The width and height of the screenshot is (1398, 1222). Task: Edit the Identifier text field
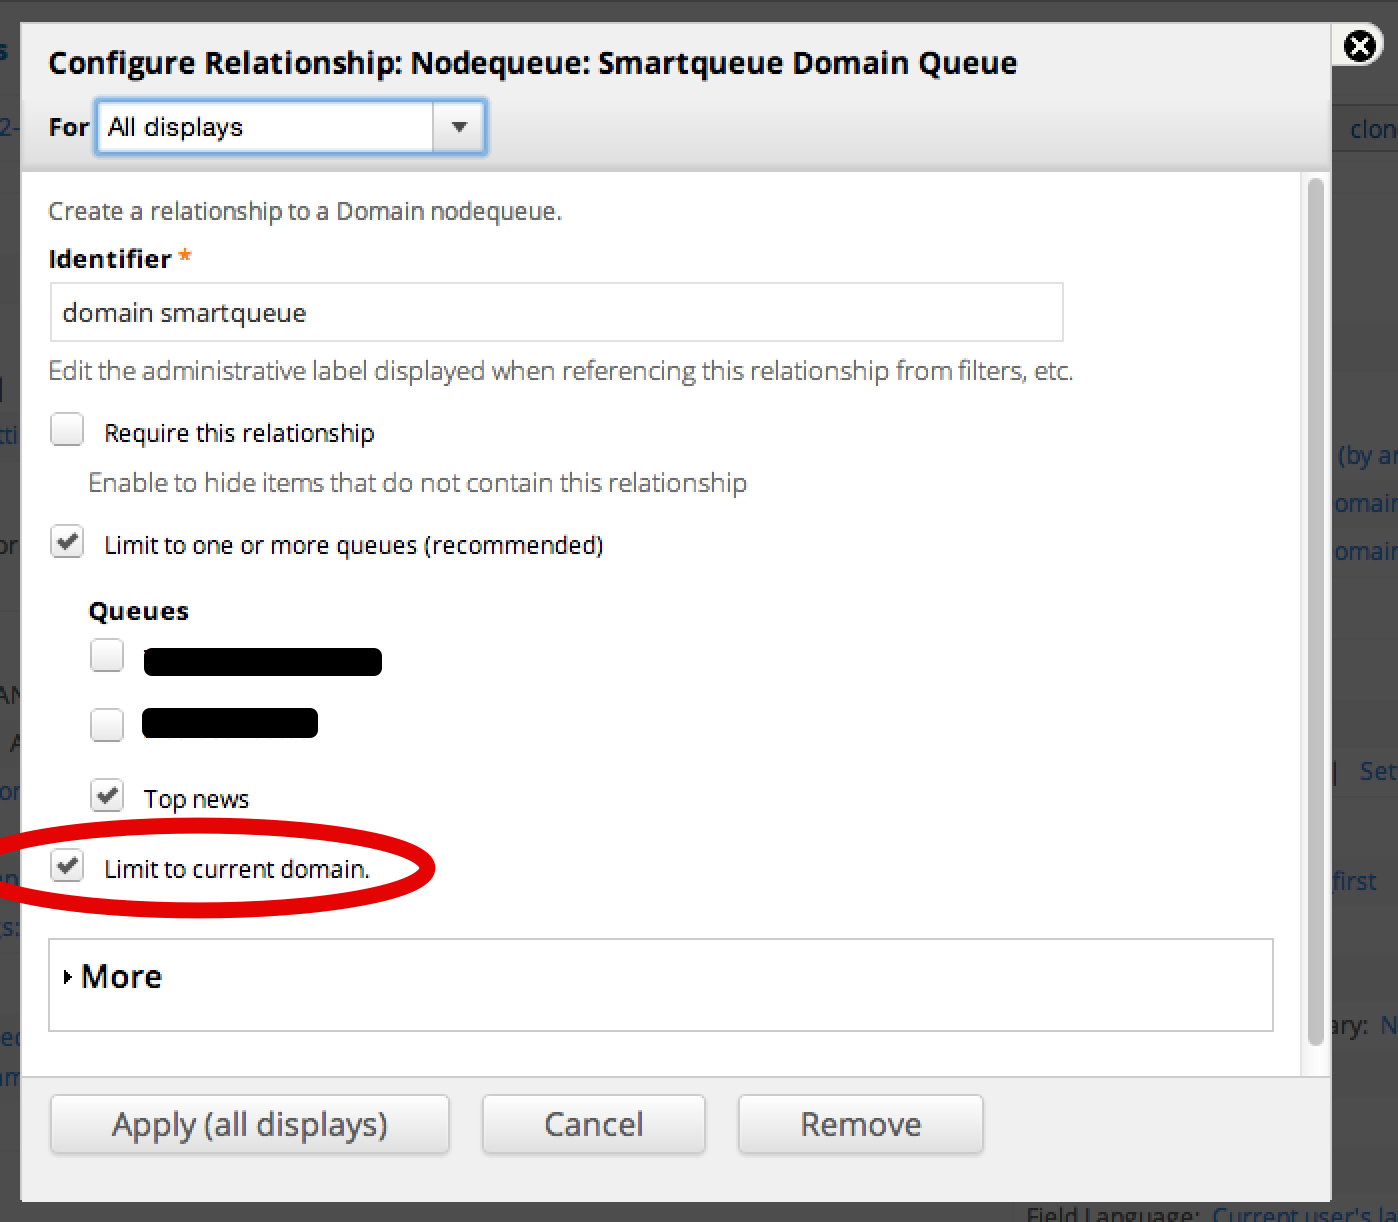(556, 312)
